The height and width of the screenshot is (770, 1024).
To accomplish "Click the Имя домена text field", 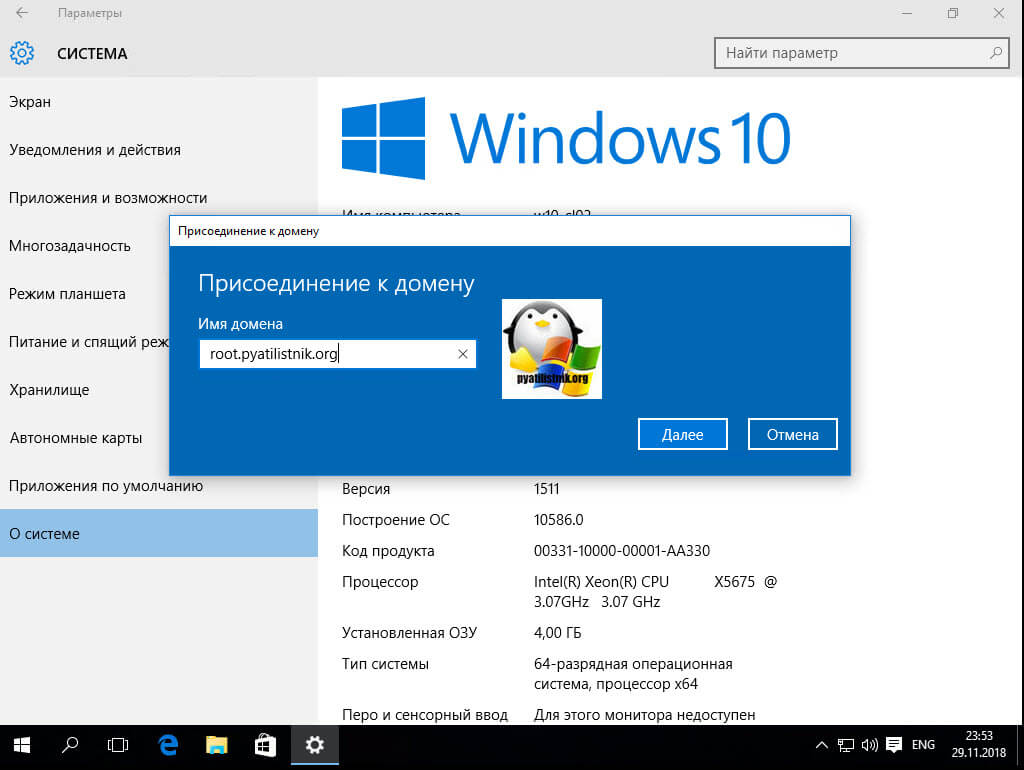I will [x=325, y=354].
